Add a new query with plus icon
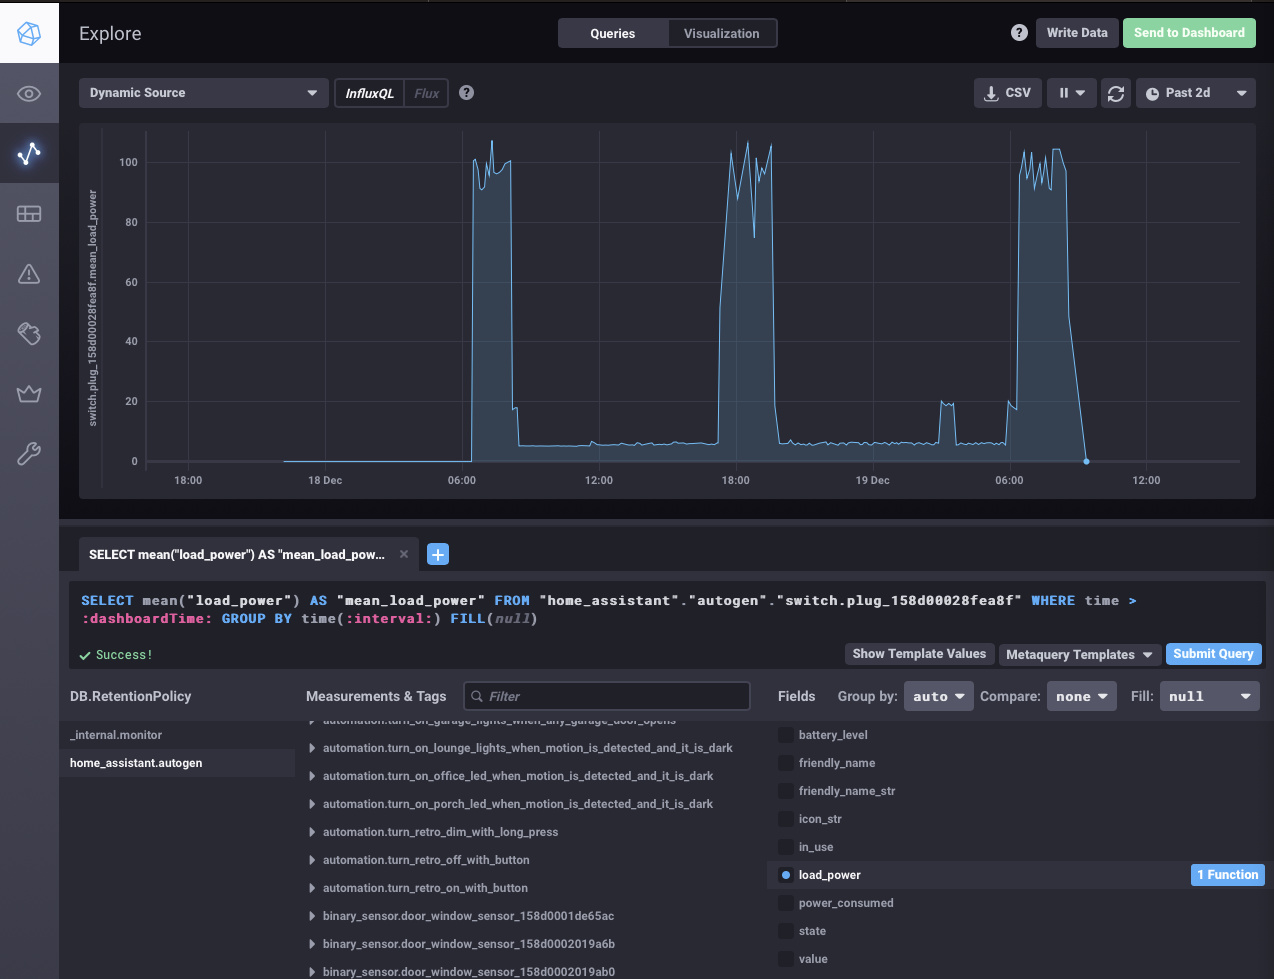The image size is (1274, 979). tap(438, 554)
